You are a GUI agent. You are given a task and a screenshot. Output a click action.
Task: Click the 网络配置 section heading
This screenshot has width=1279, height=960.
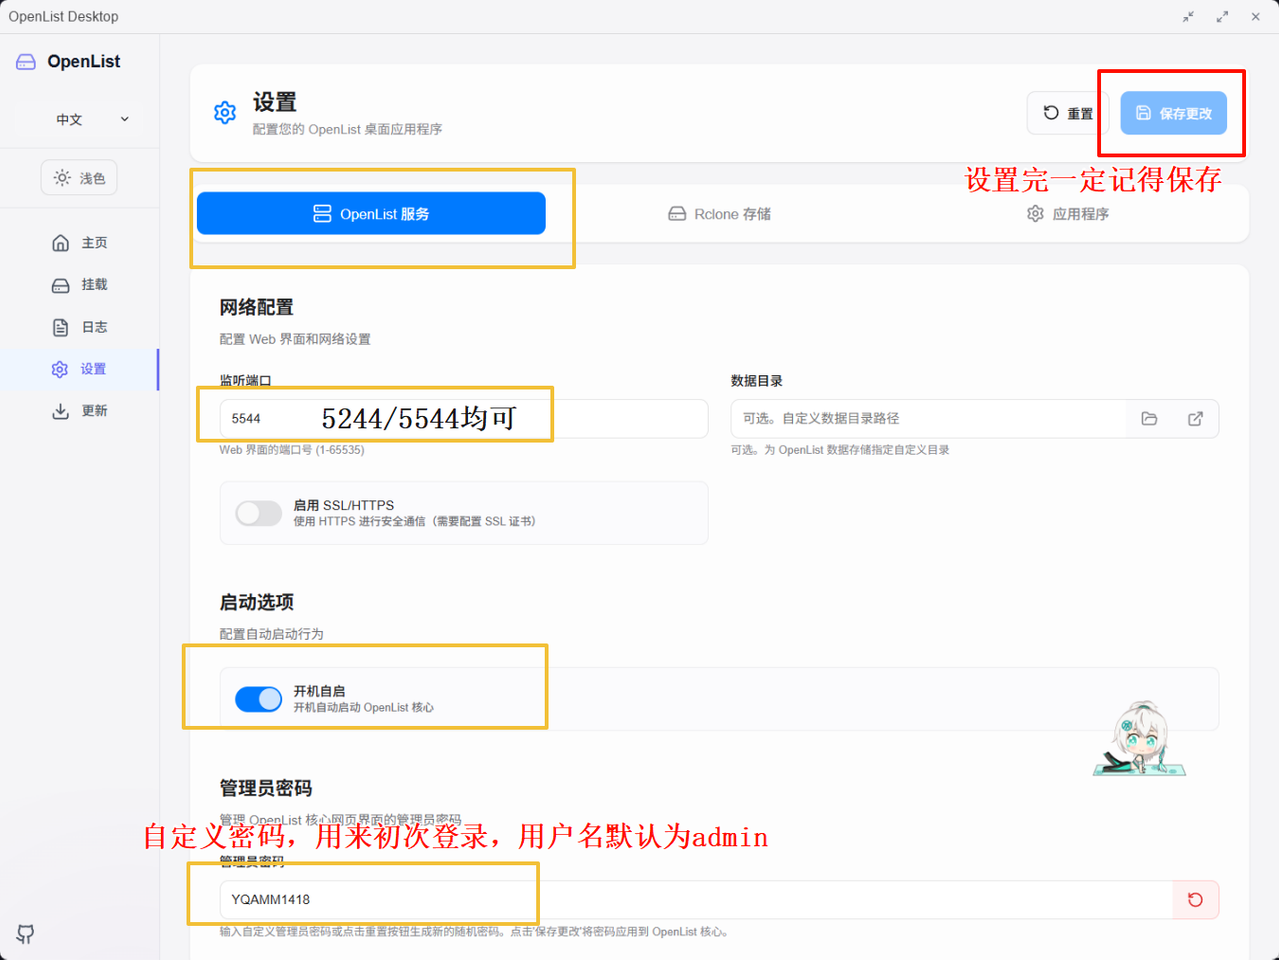tap(256, 307)
